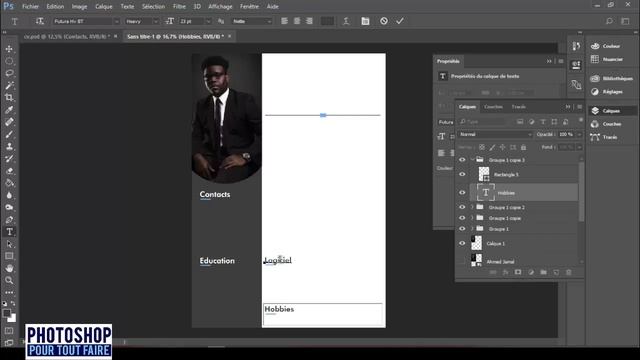Select the Eyedropper tool
This screenshot has height=360, width=640.
(9, 110)
